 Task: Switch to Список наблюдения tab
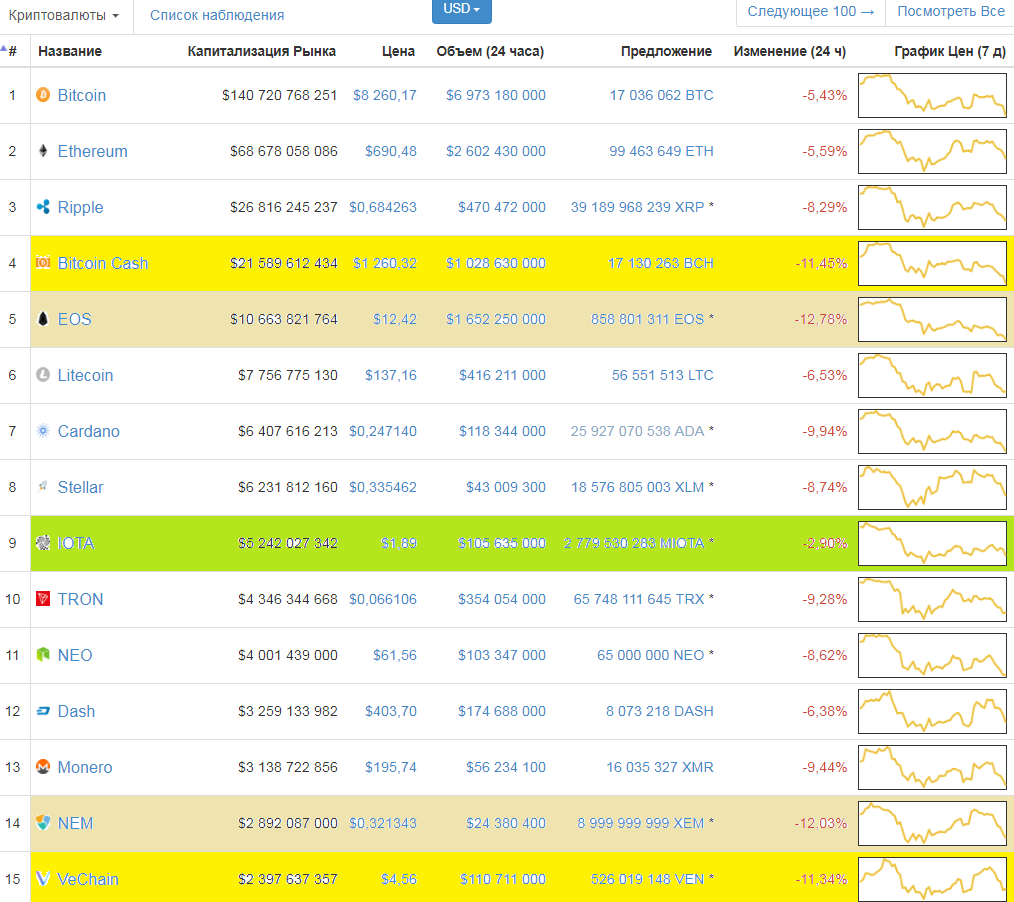[x=217, y=16]
